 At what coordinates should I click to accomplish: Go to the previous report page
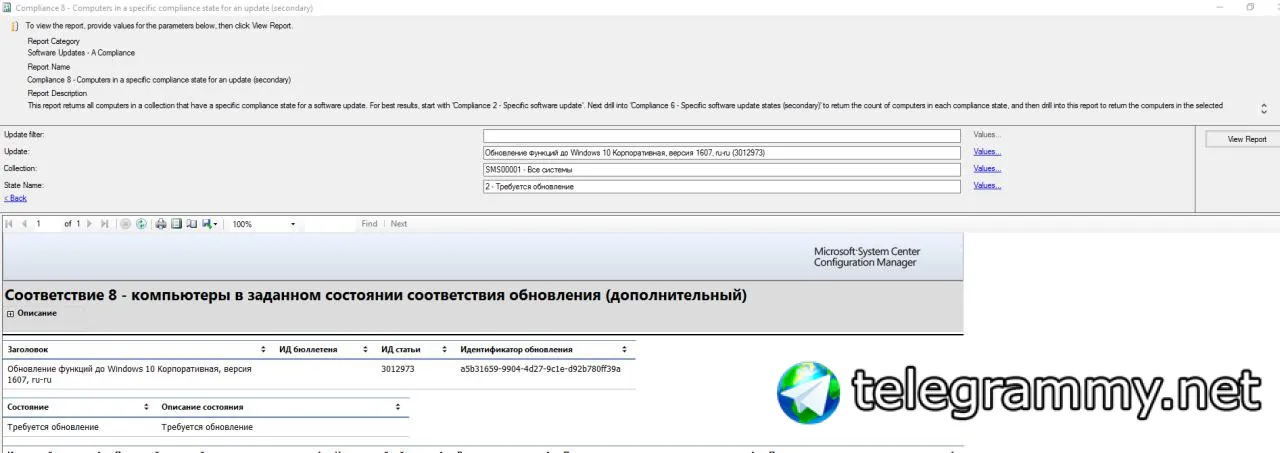(24, 224)
